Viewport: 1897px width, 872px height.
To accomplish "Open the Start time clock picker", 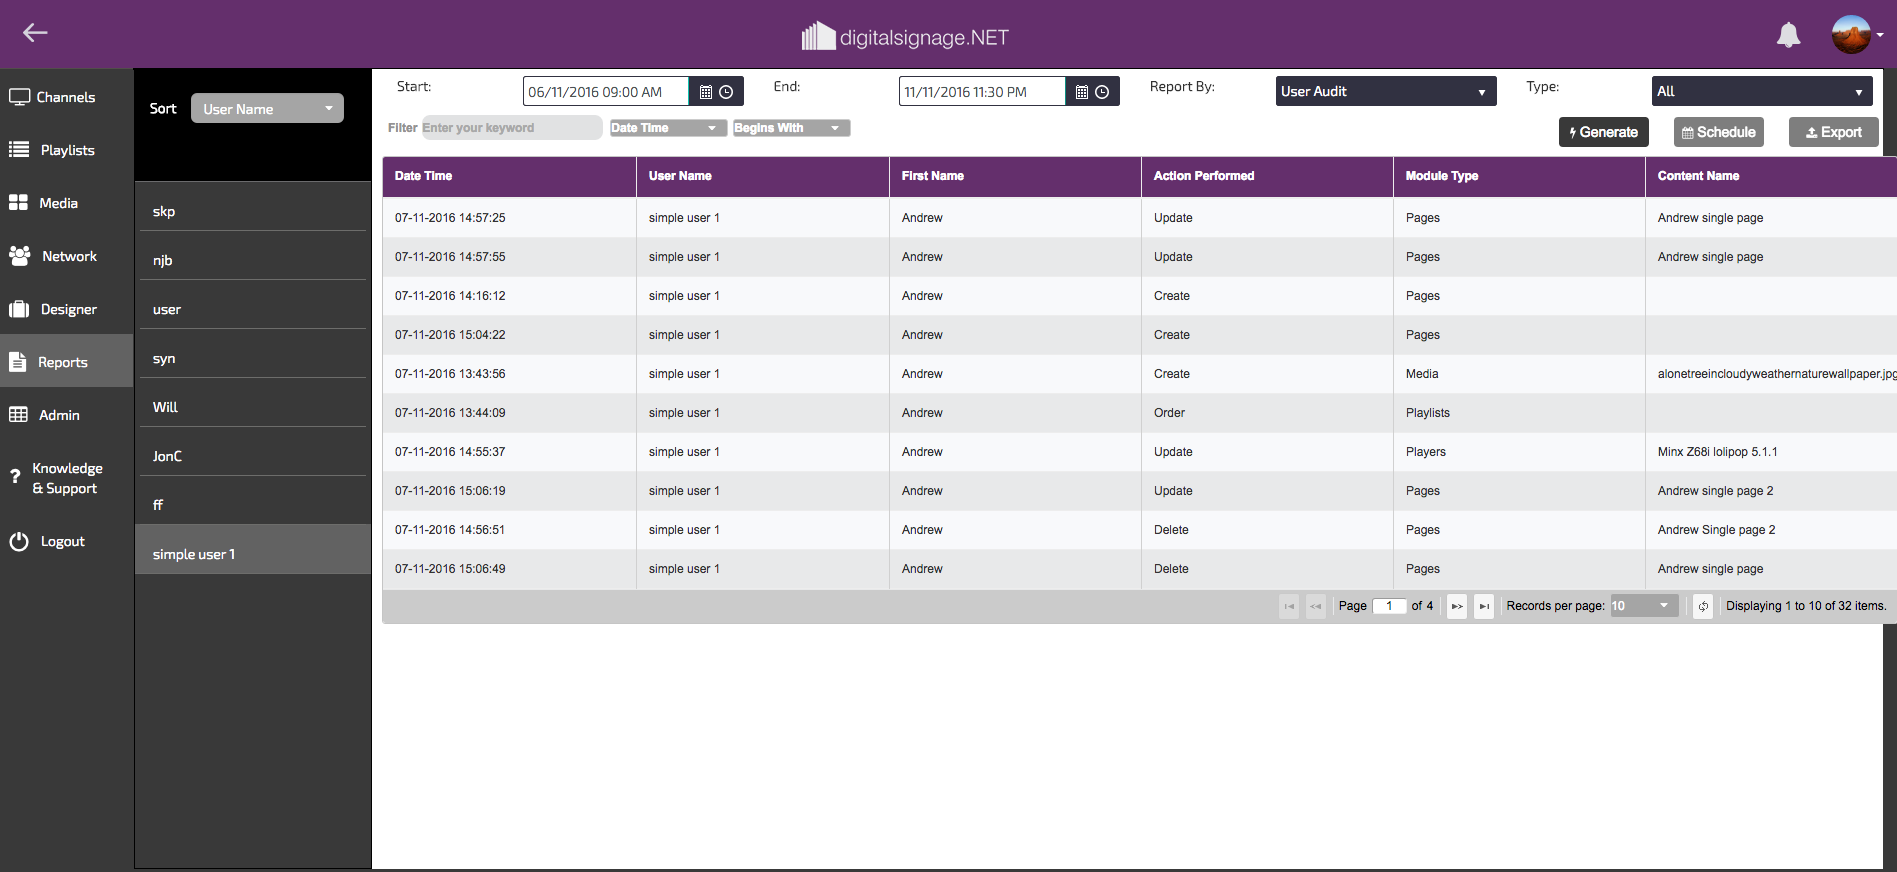I will point(727,92).
